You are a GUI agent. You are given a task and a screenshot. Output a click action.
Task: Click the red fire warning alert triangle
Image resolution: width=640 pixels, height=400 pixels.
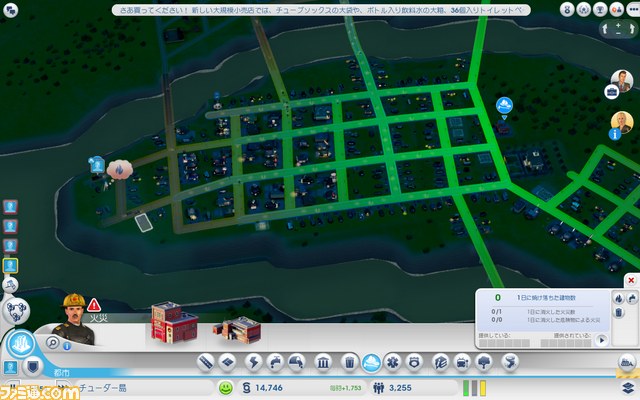(94, 304)
